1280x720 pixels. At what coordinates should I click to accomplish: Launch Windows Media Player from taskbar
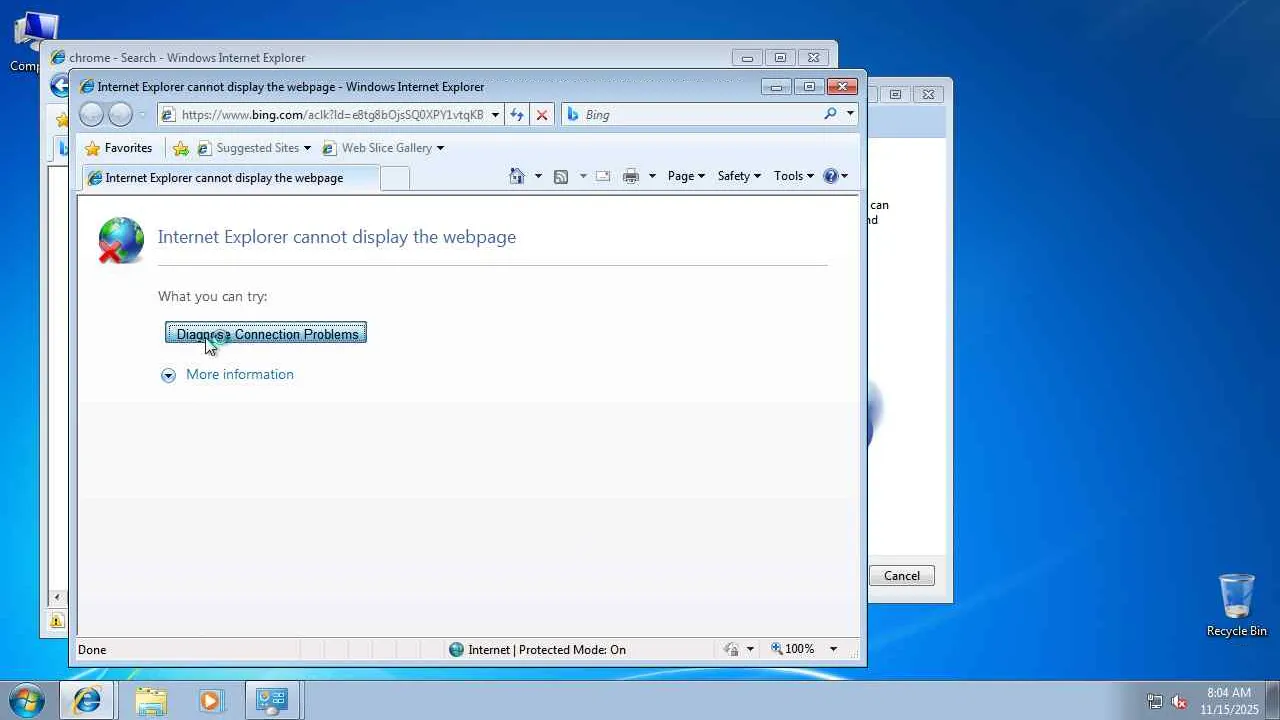tap(210, 700)
